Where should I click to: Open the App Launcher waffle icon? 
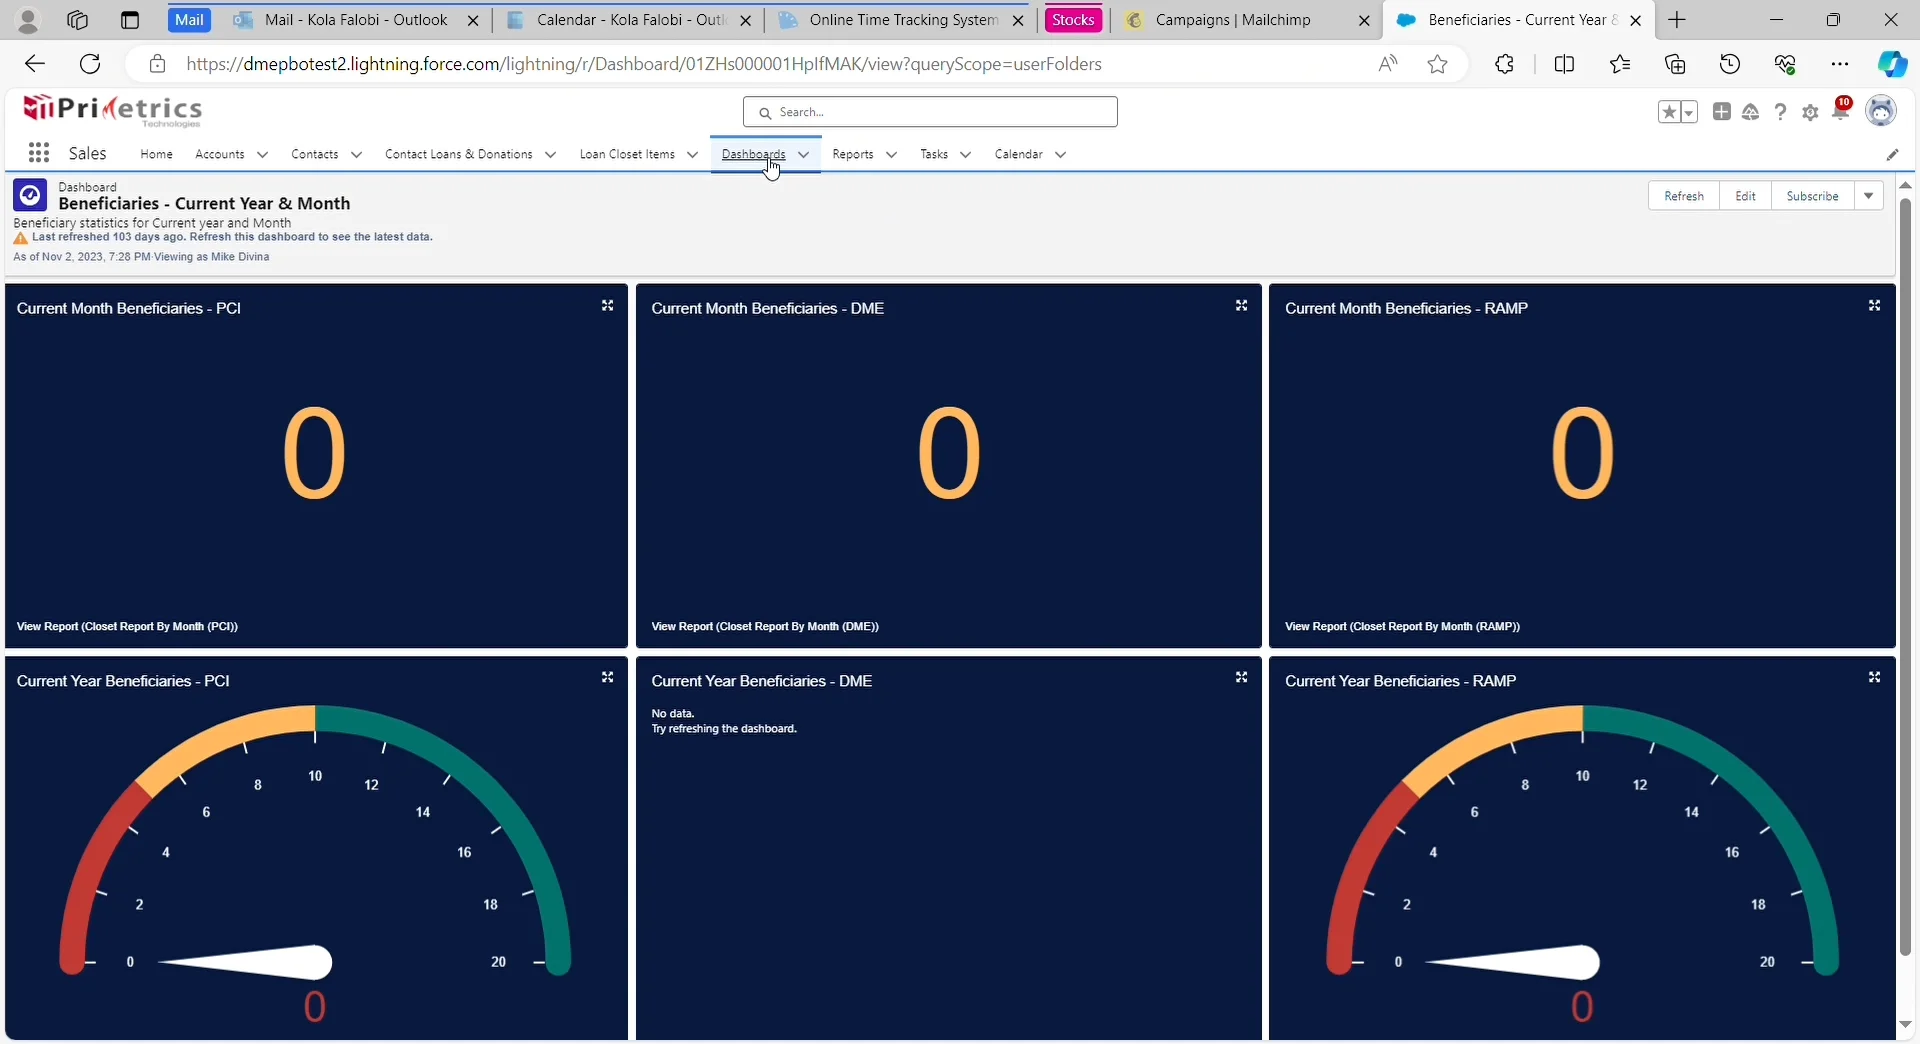(38, 153)
